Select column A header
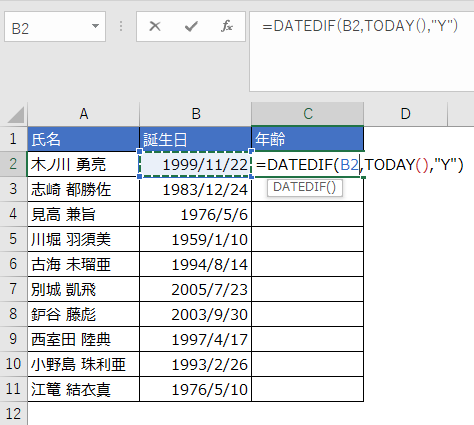474x425 pixels. pyautogui.click(x=84, y=114)
